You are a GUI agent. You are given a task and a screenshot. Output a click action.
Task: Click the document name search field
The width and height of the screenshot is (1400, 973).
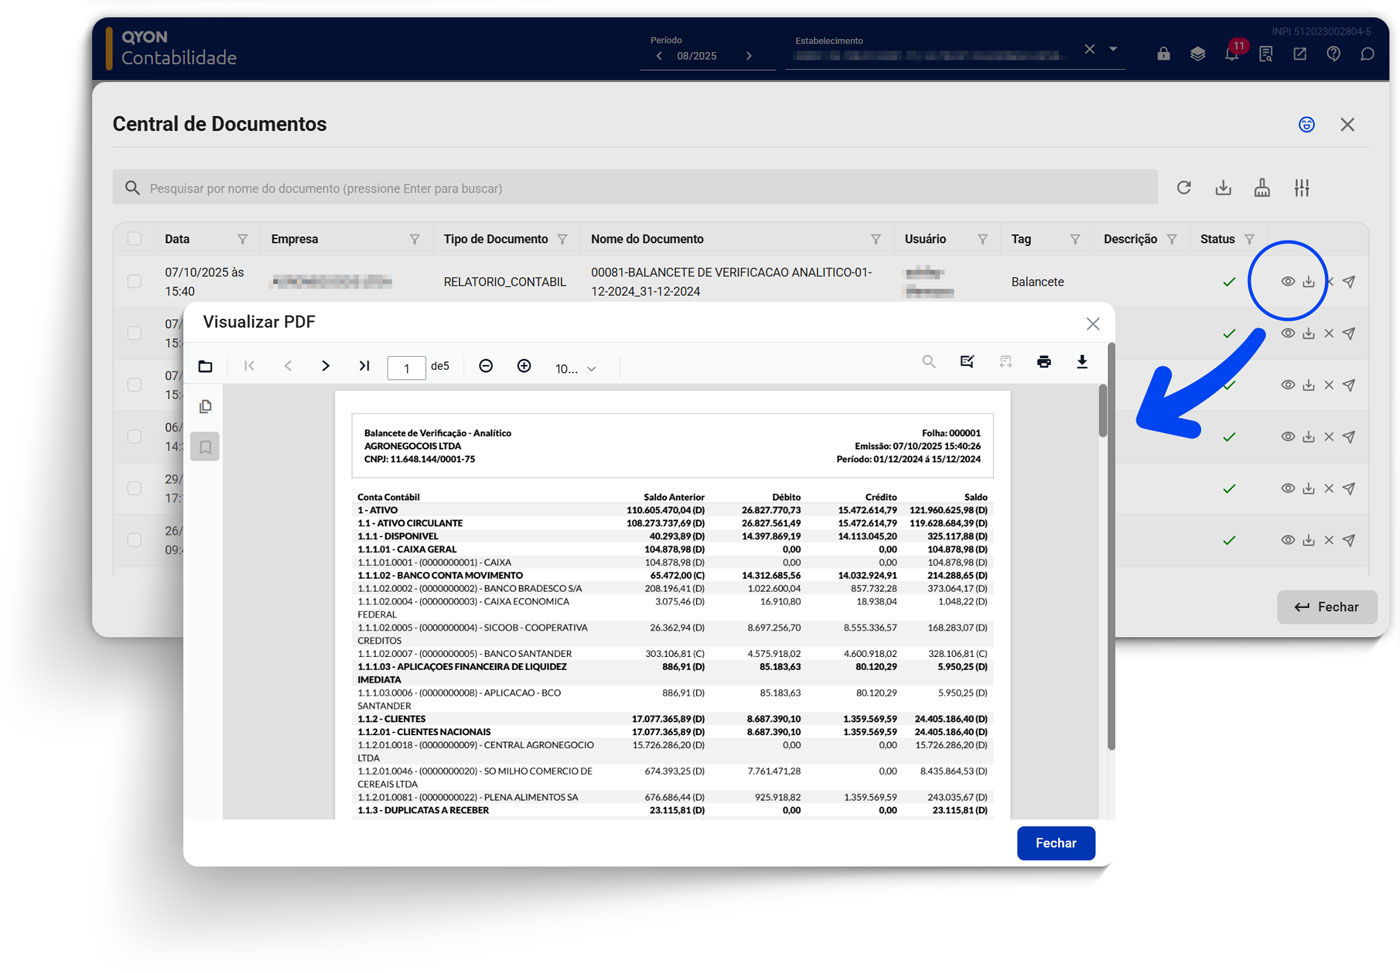pyautogui.click(x=640, y=188)
